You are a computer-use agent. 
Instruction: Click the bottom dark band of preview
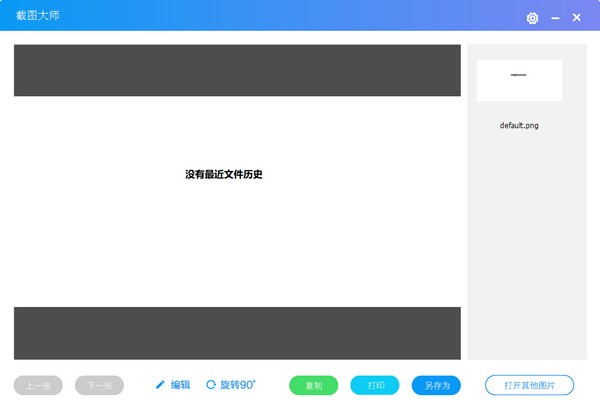tap(237, 333)
